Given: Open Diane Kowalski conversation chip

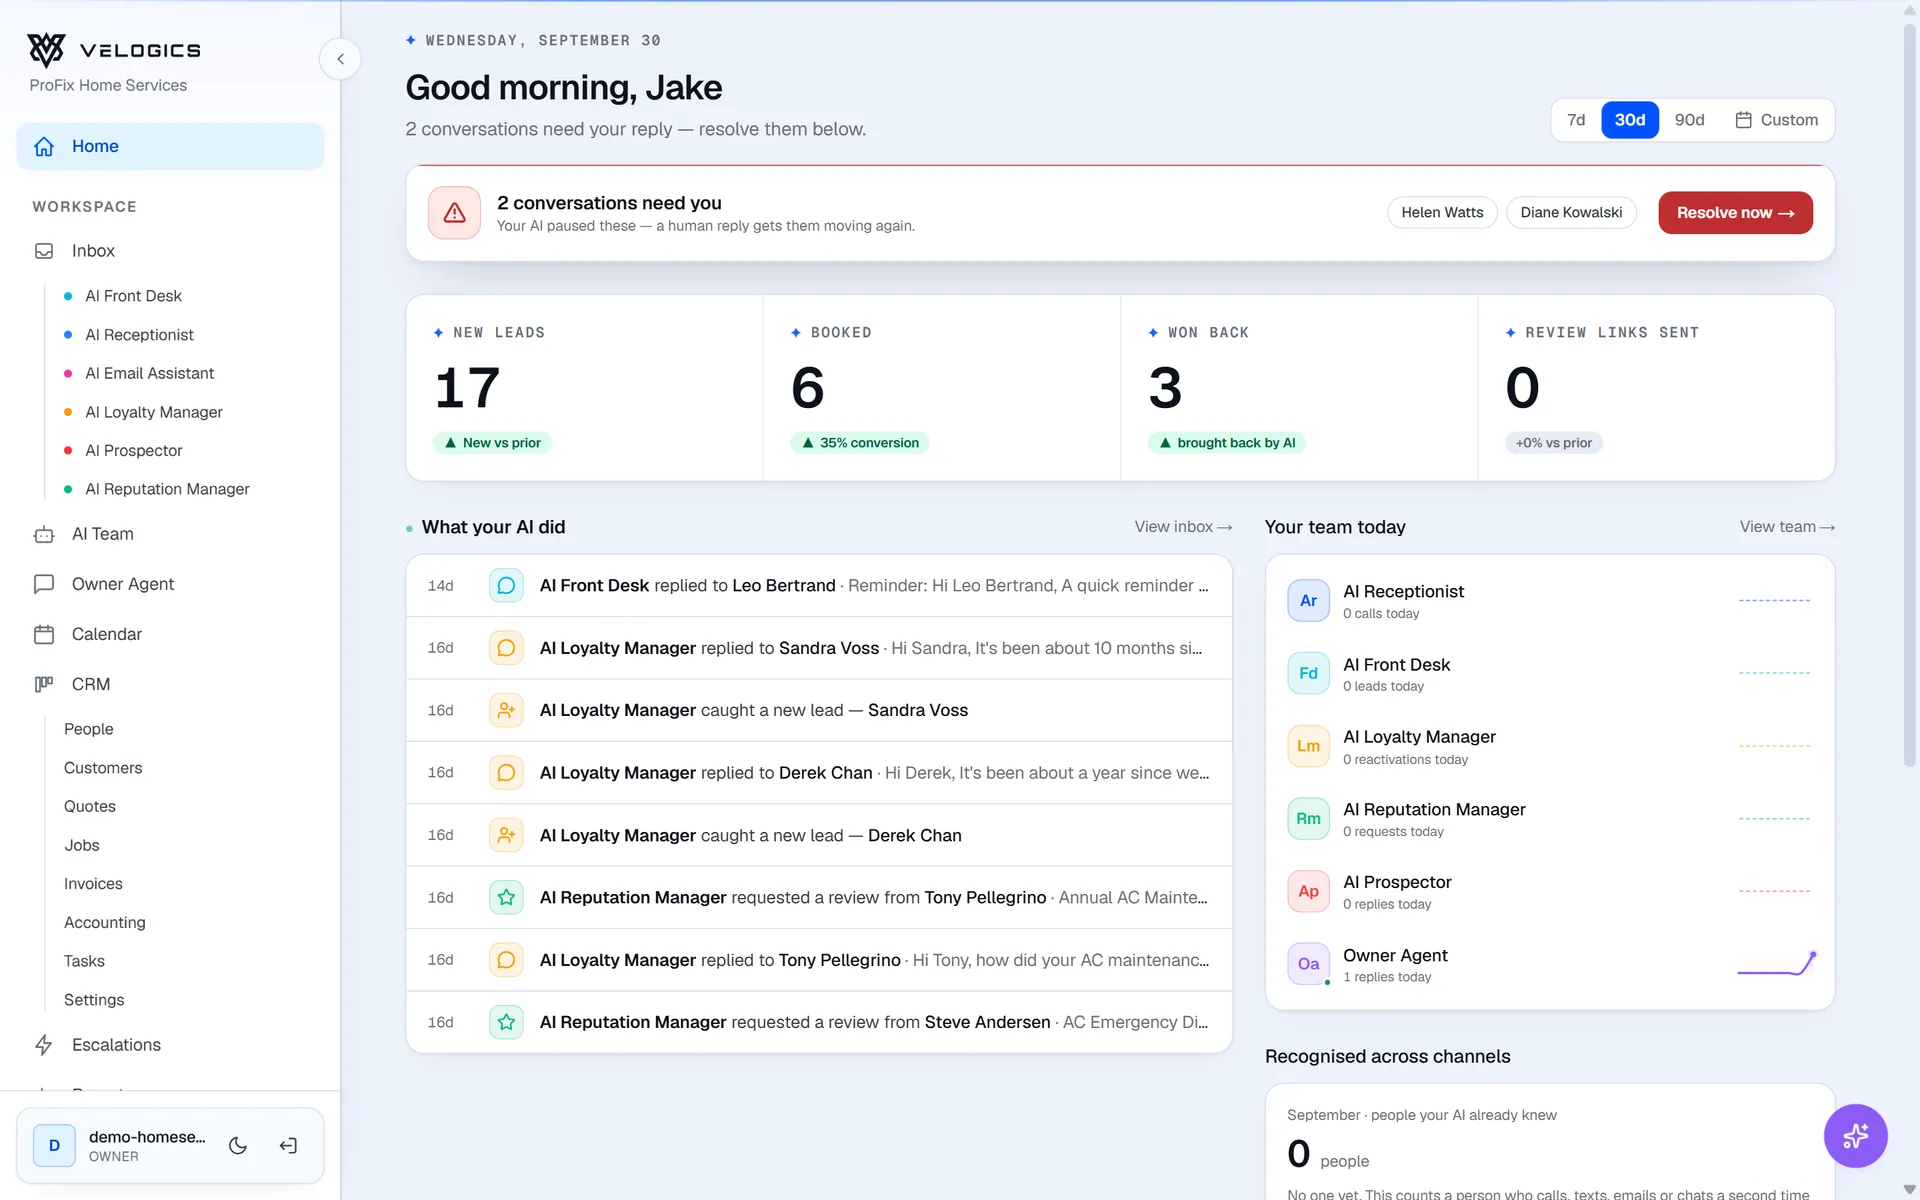Looking at the screenshot, I should click(1571, 213).
